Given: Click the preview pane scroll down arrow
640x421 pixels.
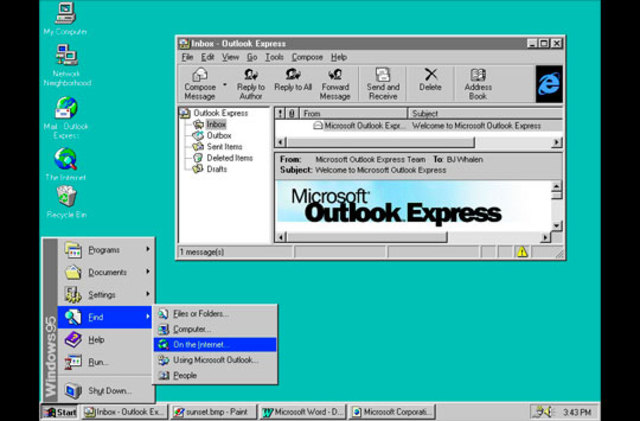Looking at the screenshot, I should coord(556,225).
